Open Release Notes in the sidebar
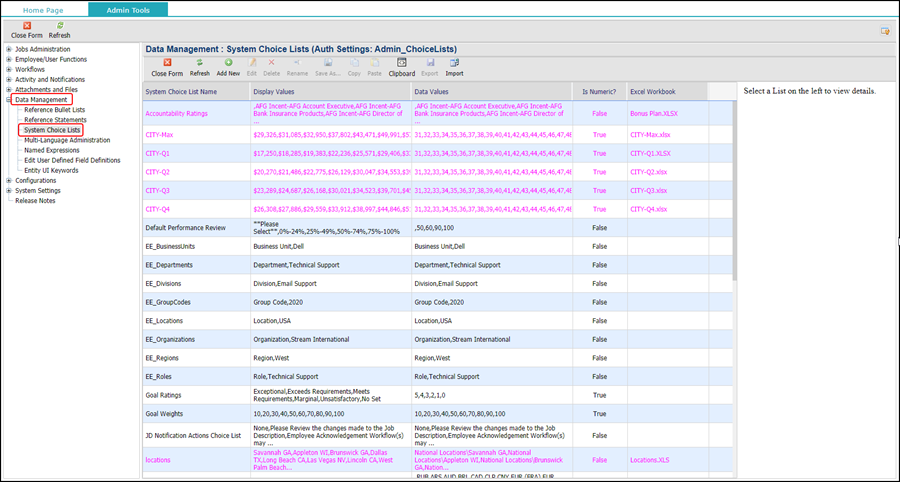Viewport: 900px width, 482px height. click(36, 200)
